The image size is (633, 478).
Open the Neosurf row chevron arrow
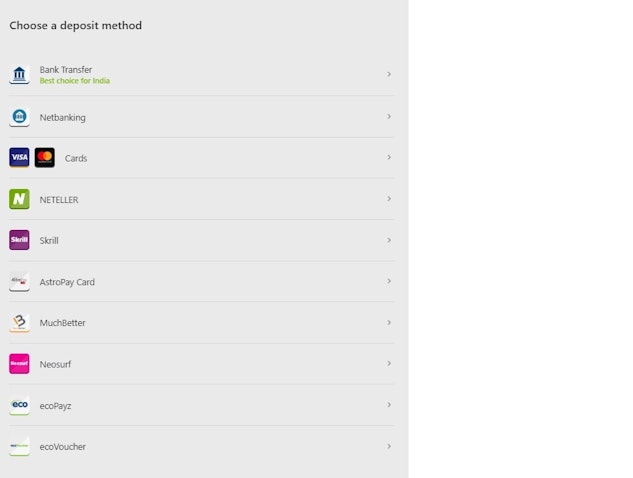click(x=388, y=364)
